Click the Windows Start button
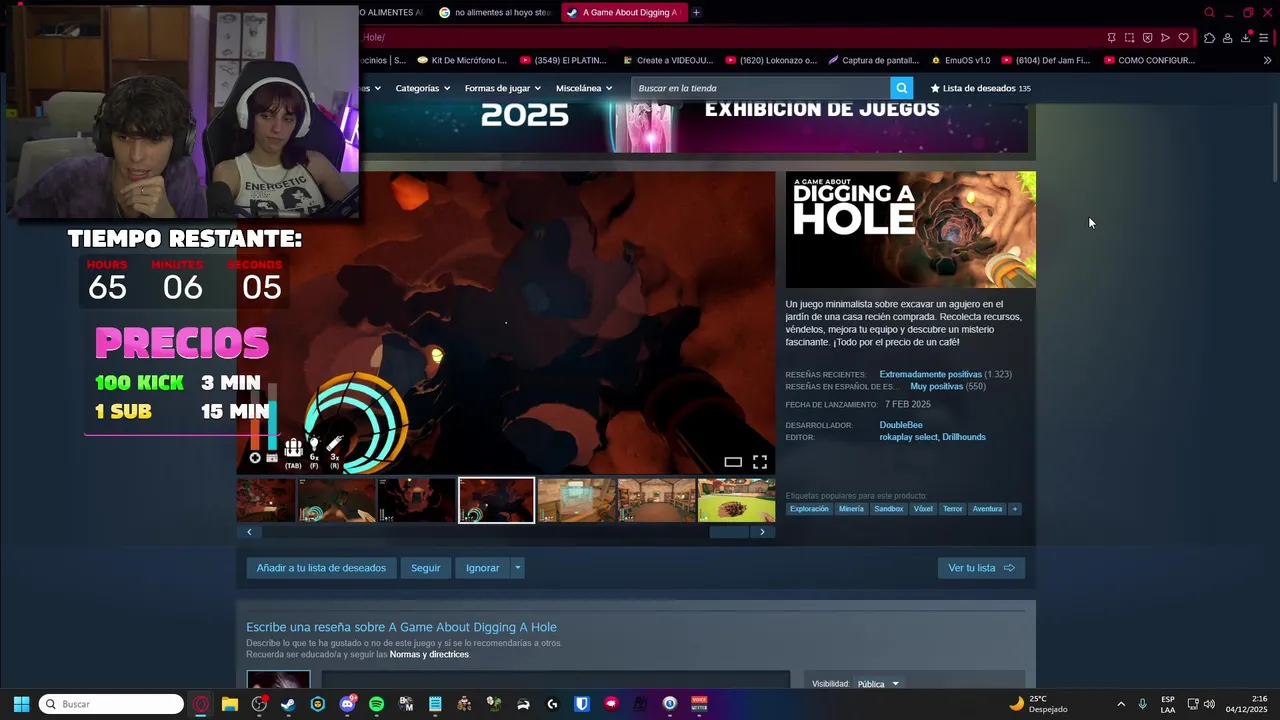 (x=21, y=704)
